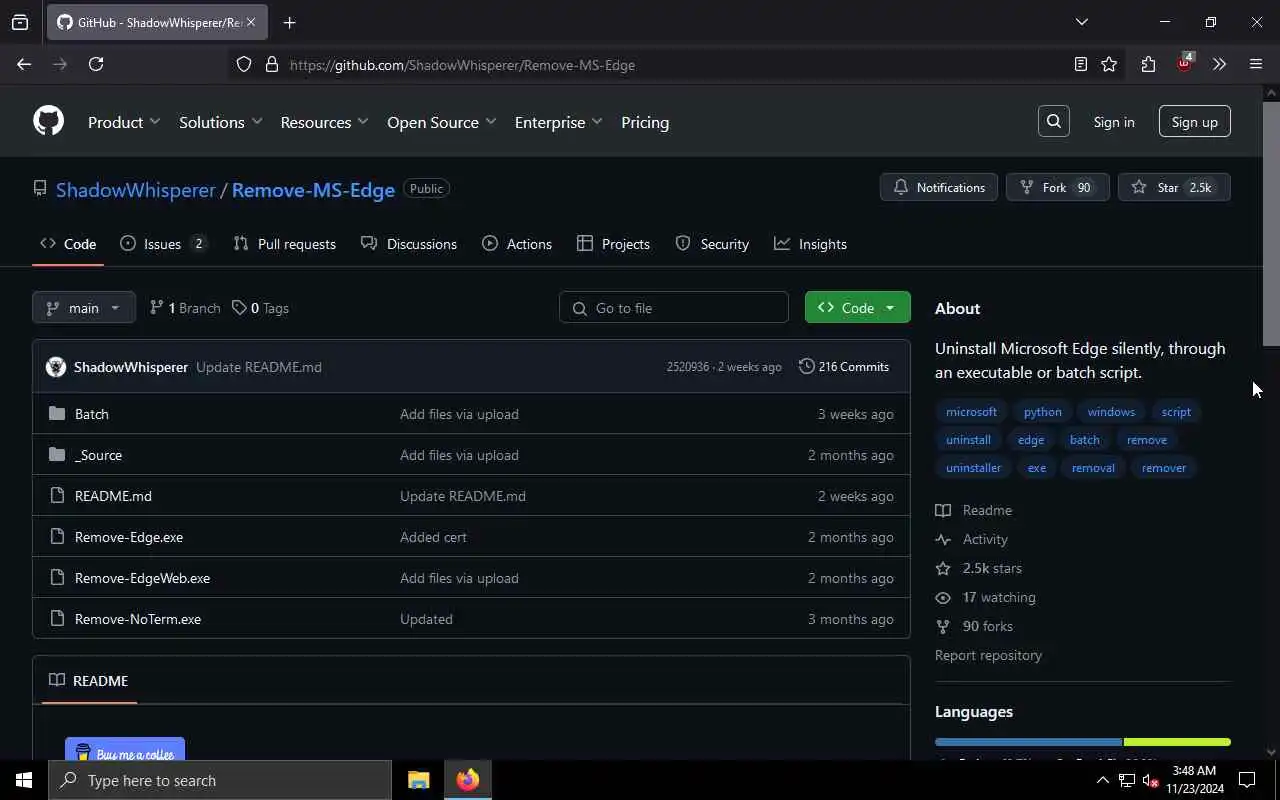The image size is (1280, 800).
Task: Expand the Solutions menu
Action: pyautogui.click(x=220, y=122)
